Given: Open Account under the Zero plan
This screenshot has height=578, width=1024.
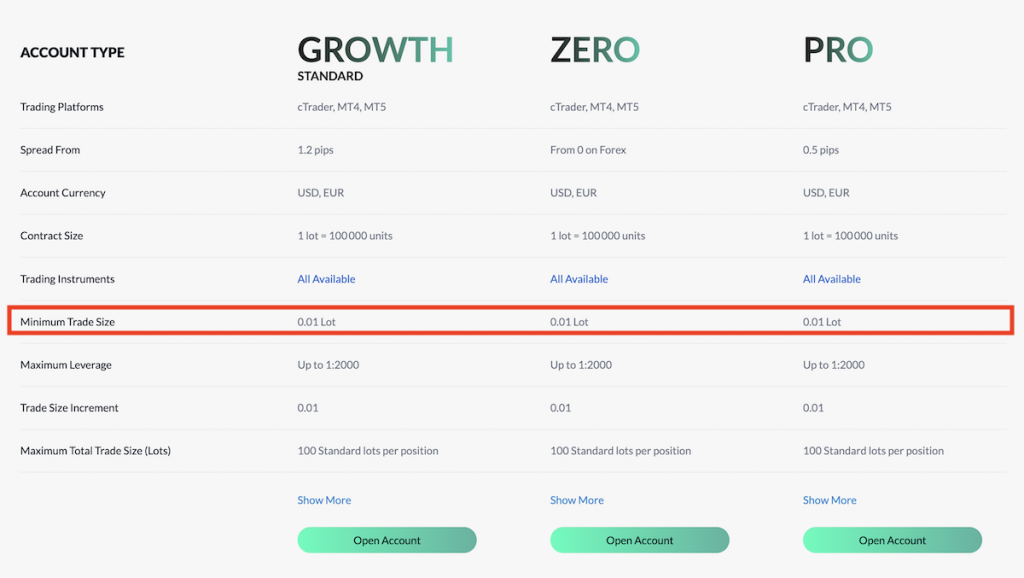Looking at the screenshot, I should (639, 540).
